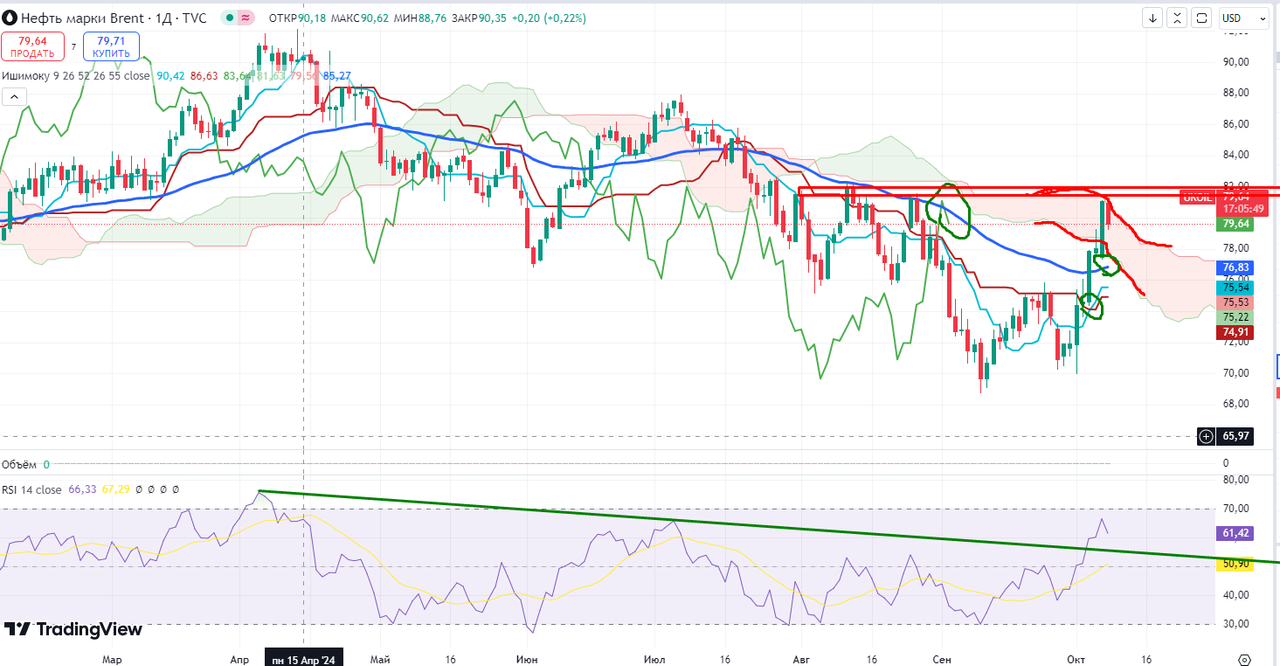The image size is (1280, 666).
Task: Collapse the indicator legend with chevron
Action: click(x=14, y=97)
